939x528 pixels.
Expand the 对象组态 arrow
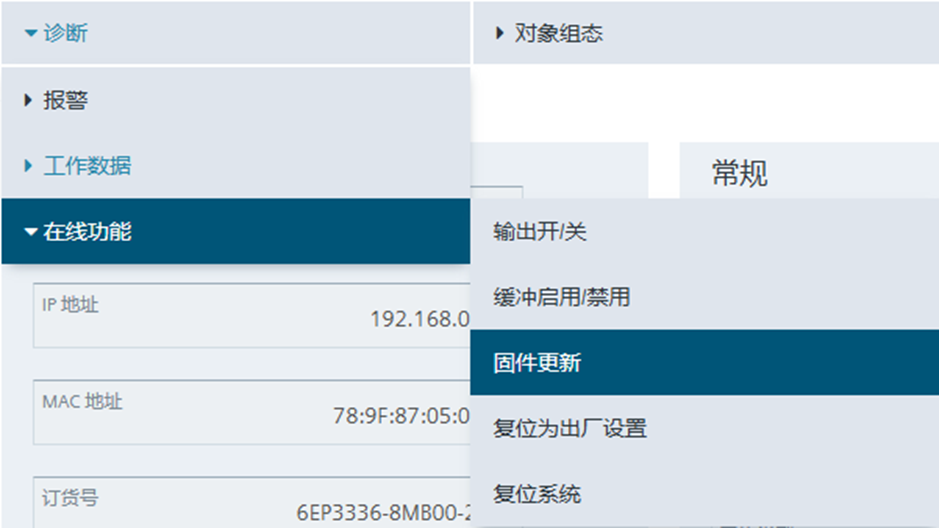(500, 34)
